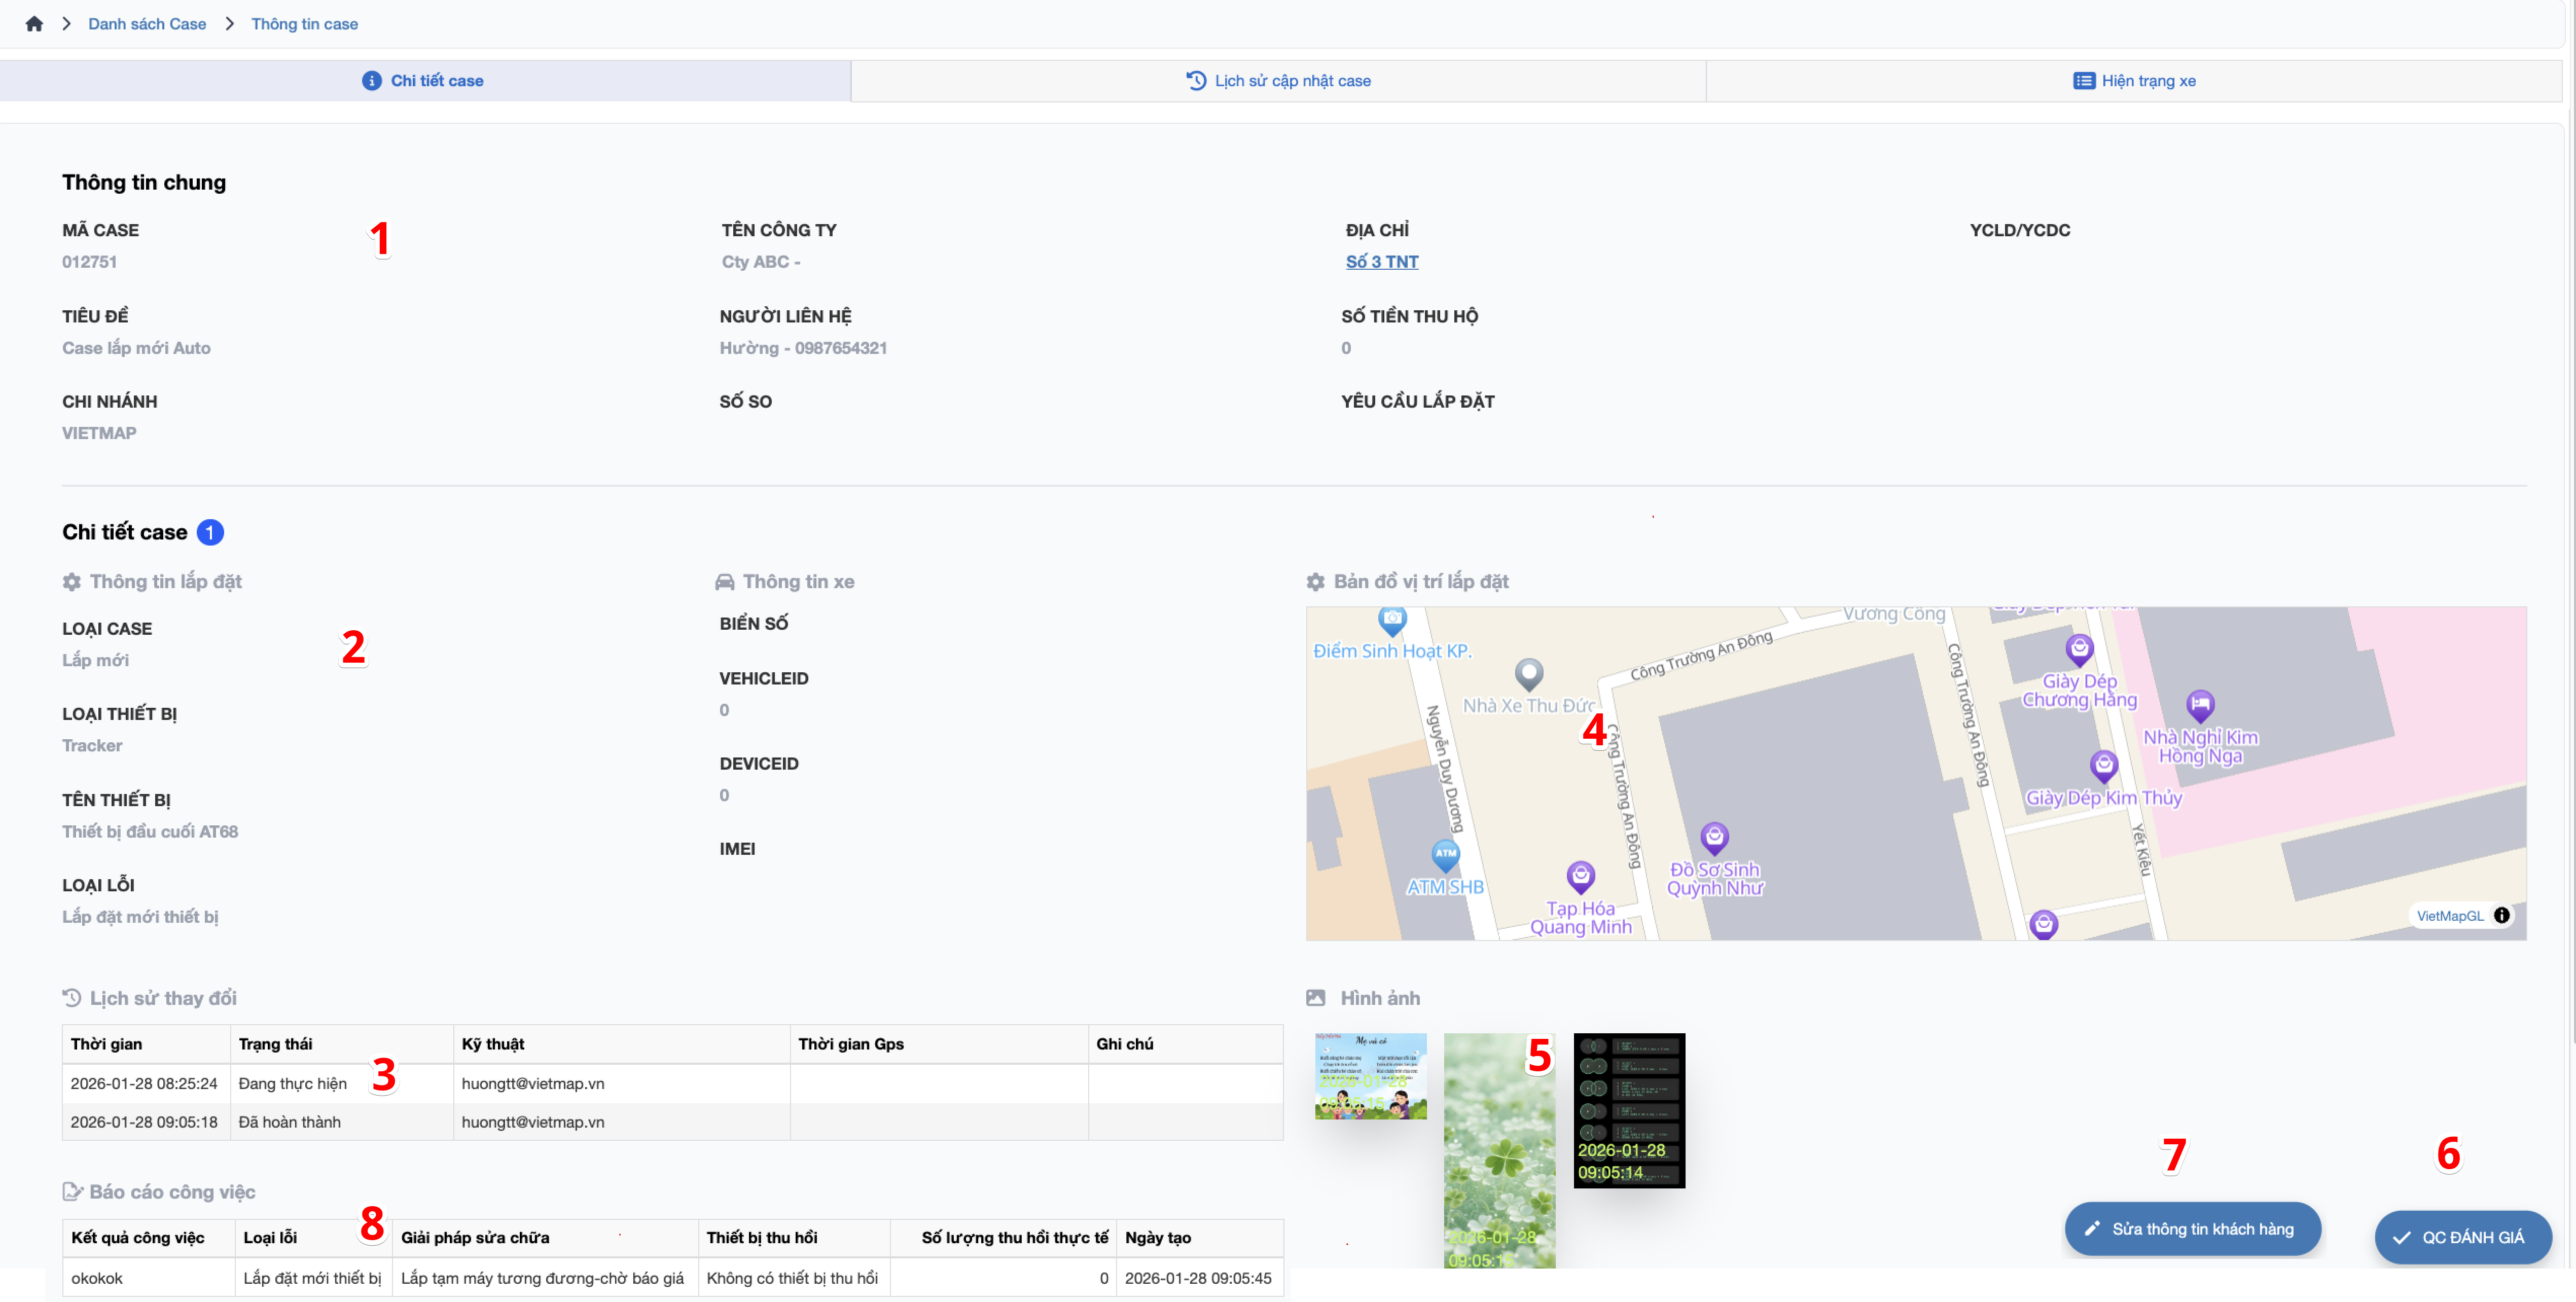Click the car icon beside Thông tin xe
Screen dimensions: 2576x1302
(725, 581)
